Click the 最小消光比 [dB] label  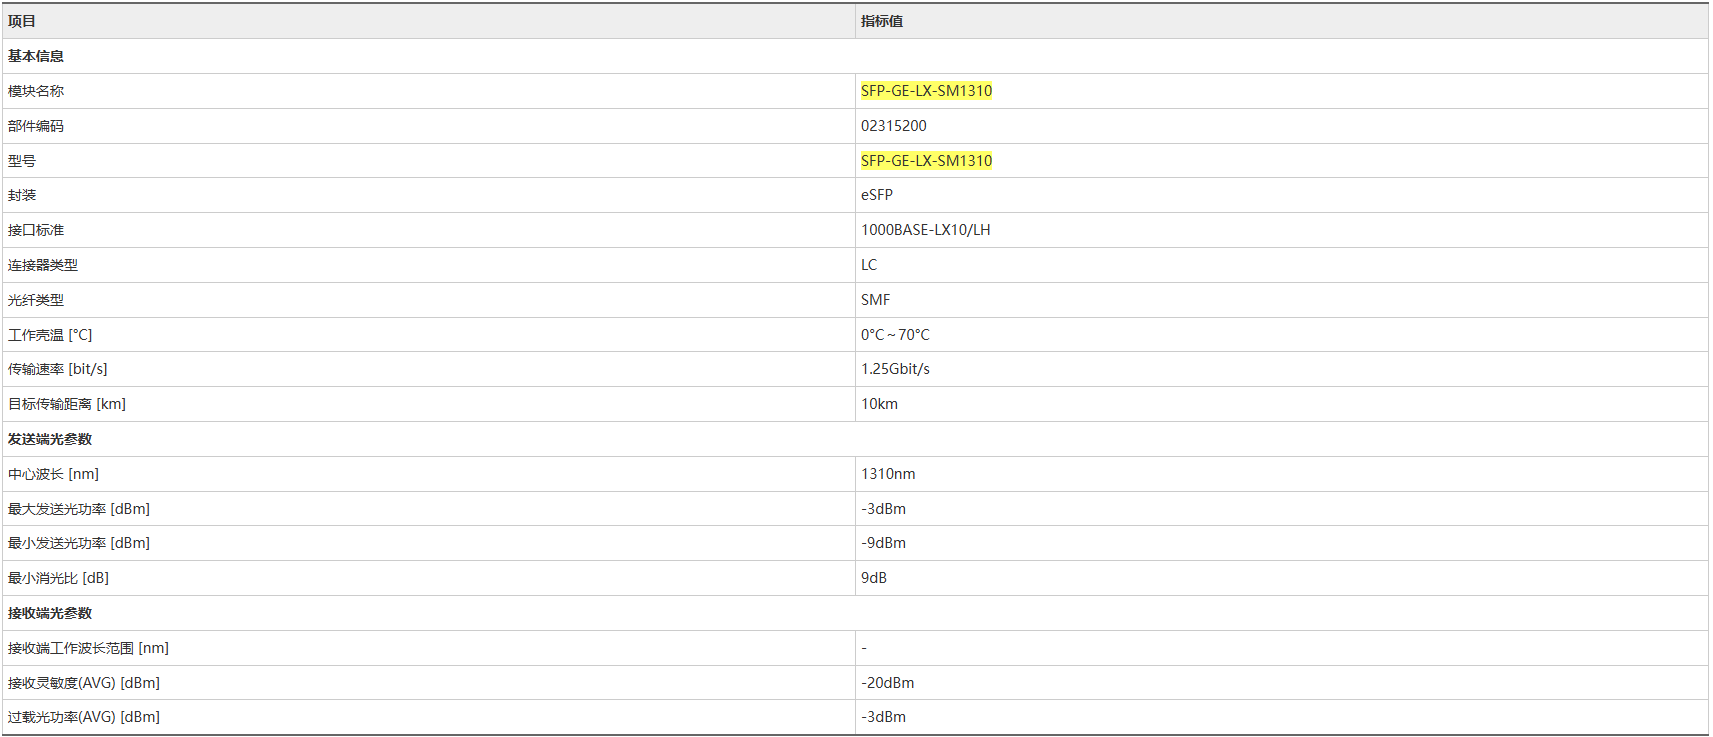coord(59,578)
